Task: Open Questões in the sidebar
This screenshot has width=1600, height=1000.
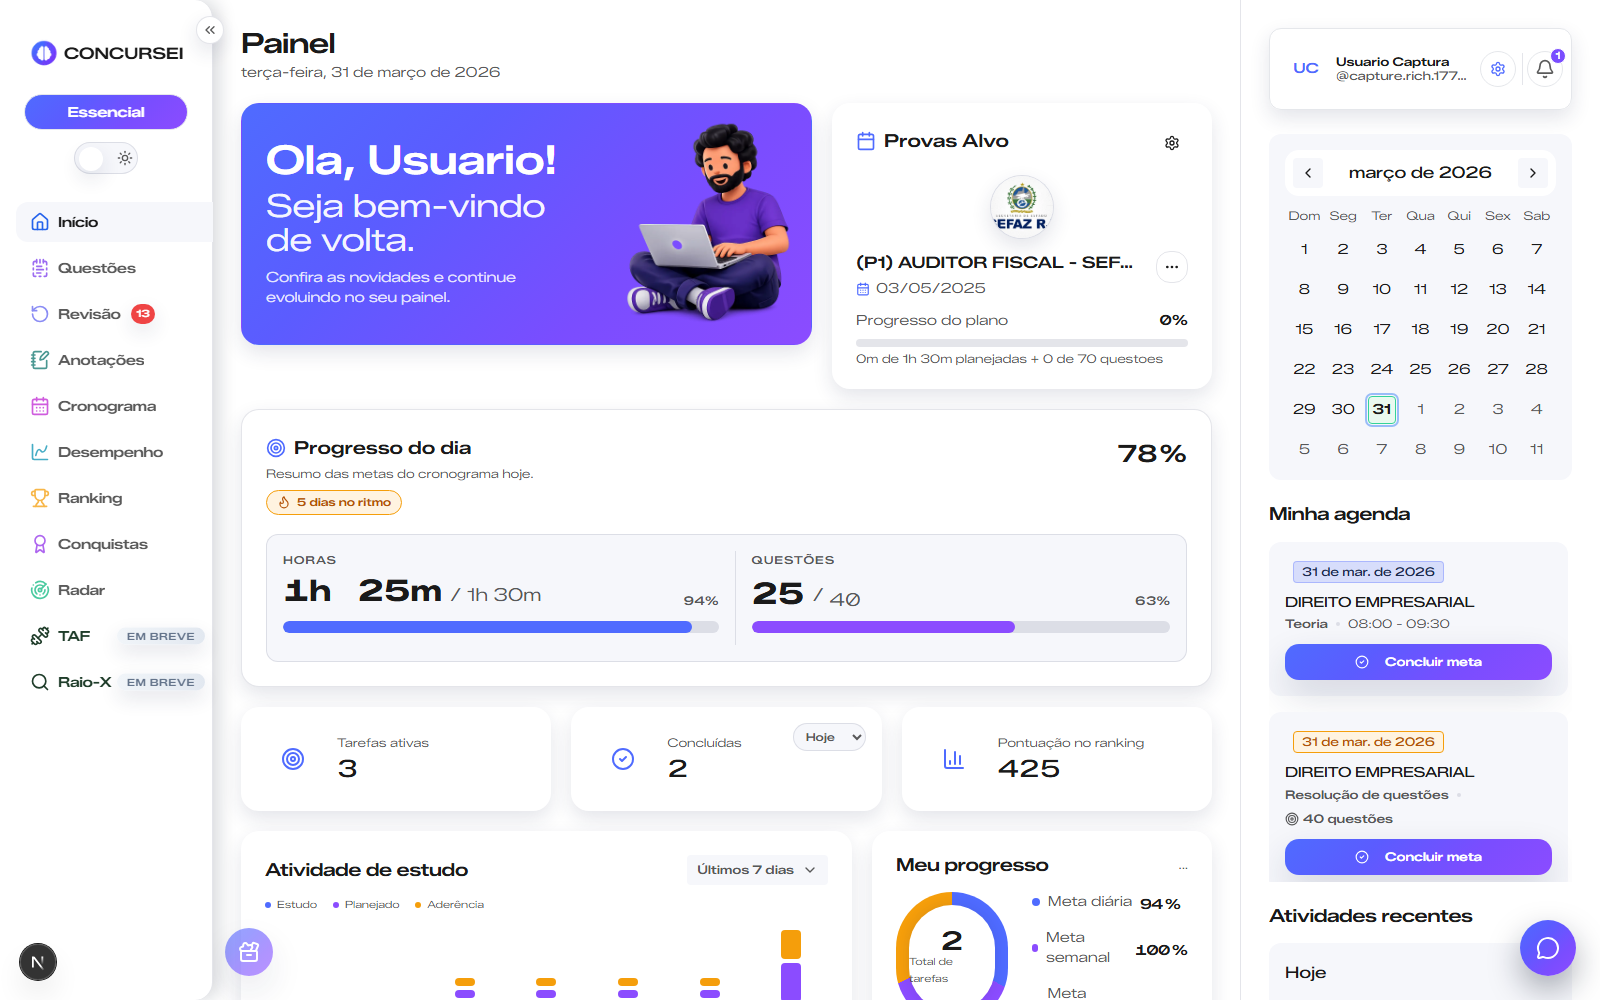Action: tap(96, 268)
